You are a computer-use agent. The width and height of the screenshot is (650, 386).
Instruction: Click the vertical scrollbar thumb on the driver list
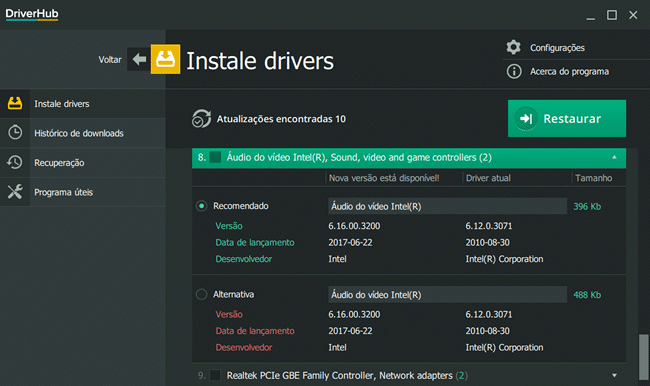[x=643, y=357]
